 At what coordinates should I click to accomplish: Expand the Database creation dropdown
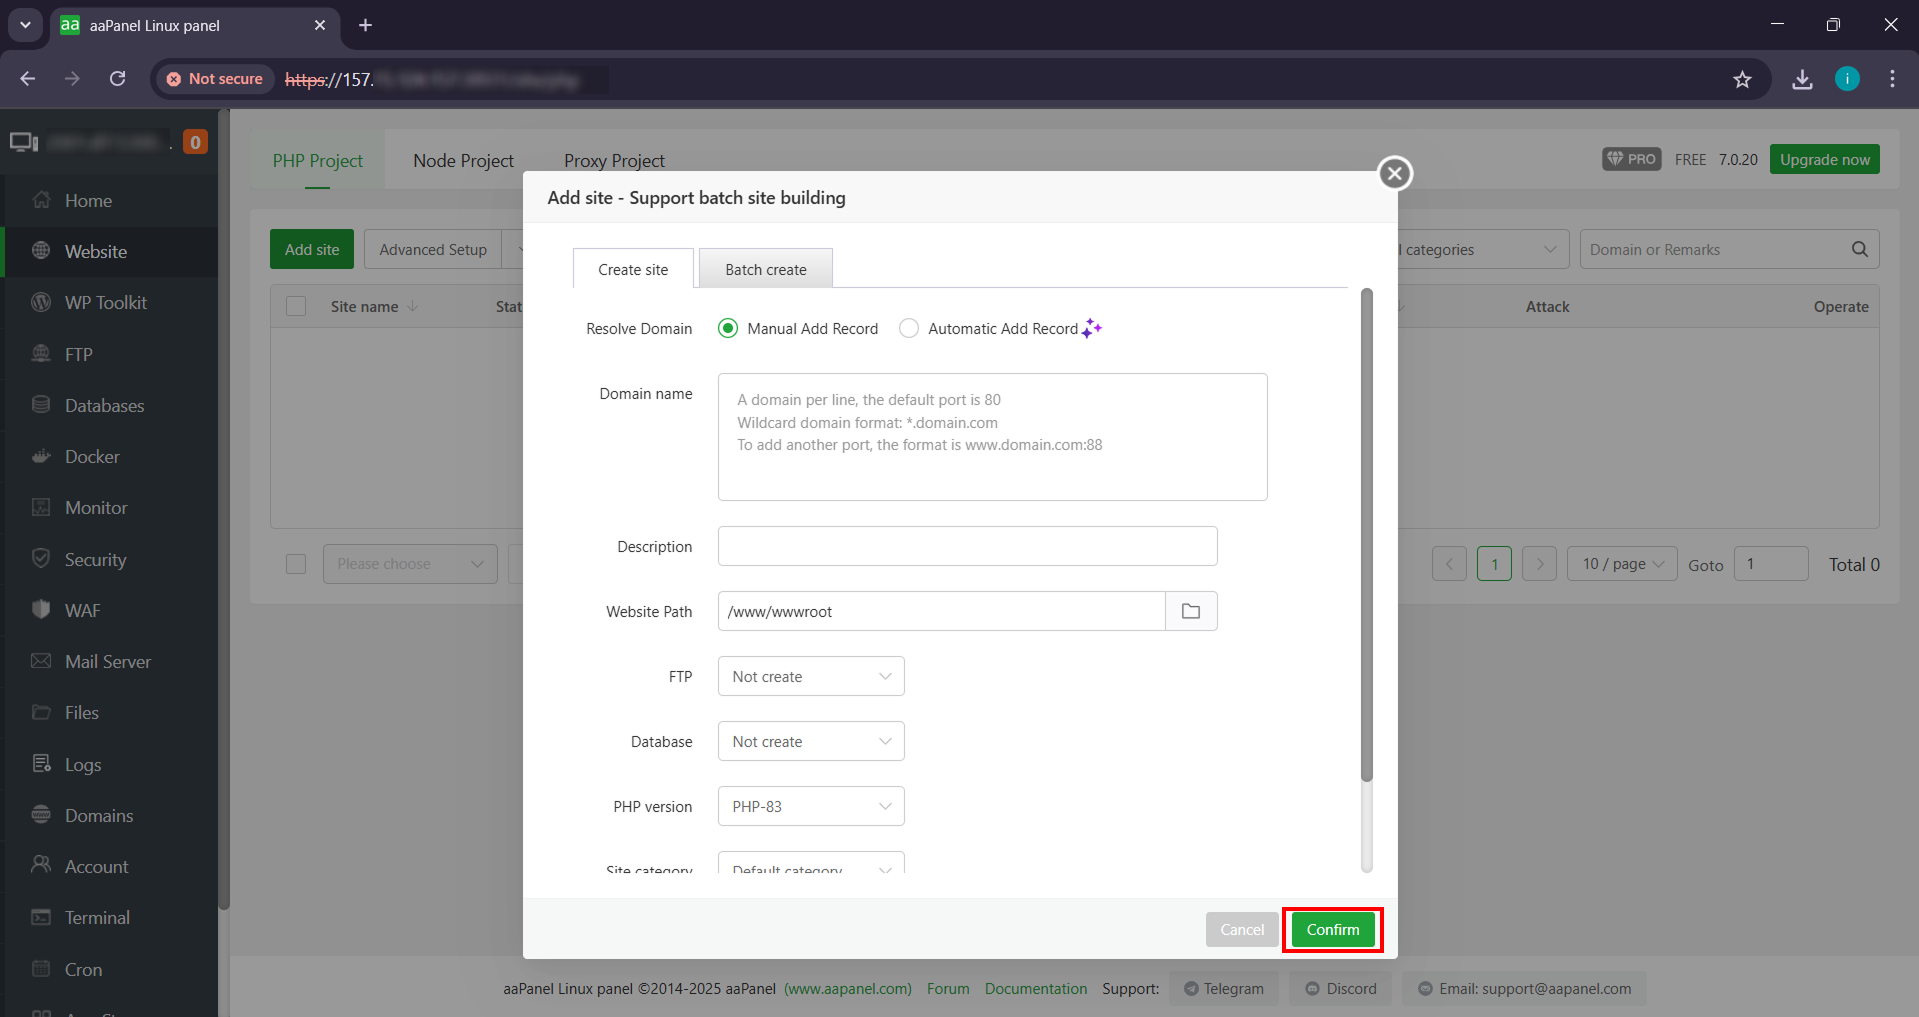point(810,741)
